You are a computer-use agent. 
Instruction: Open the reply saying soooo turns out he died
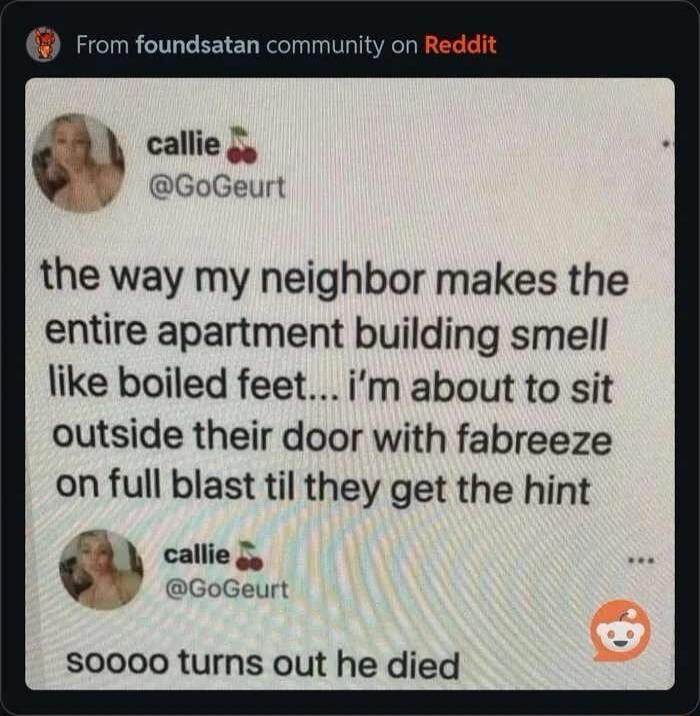pyautogui.click(x=263, y=664)
